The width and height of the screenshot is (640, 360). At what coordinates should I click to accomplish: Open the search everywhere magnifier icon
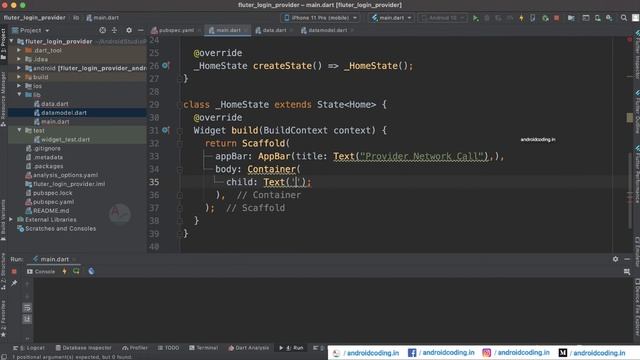(x=624, y=18)
